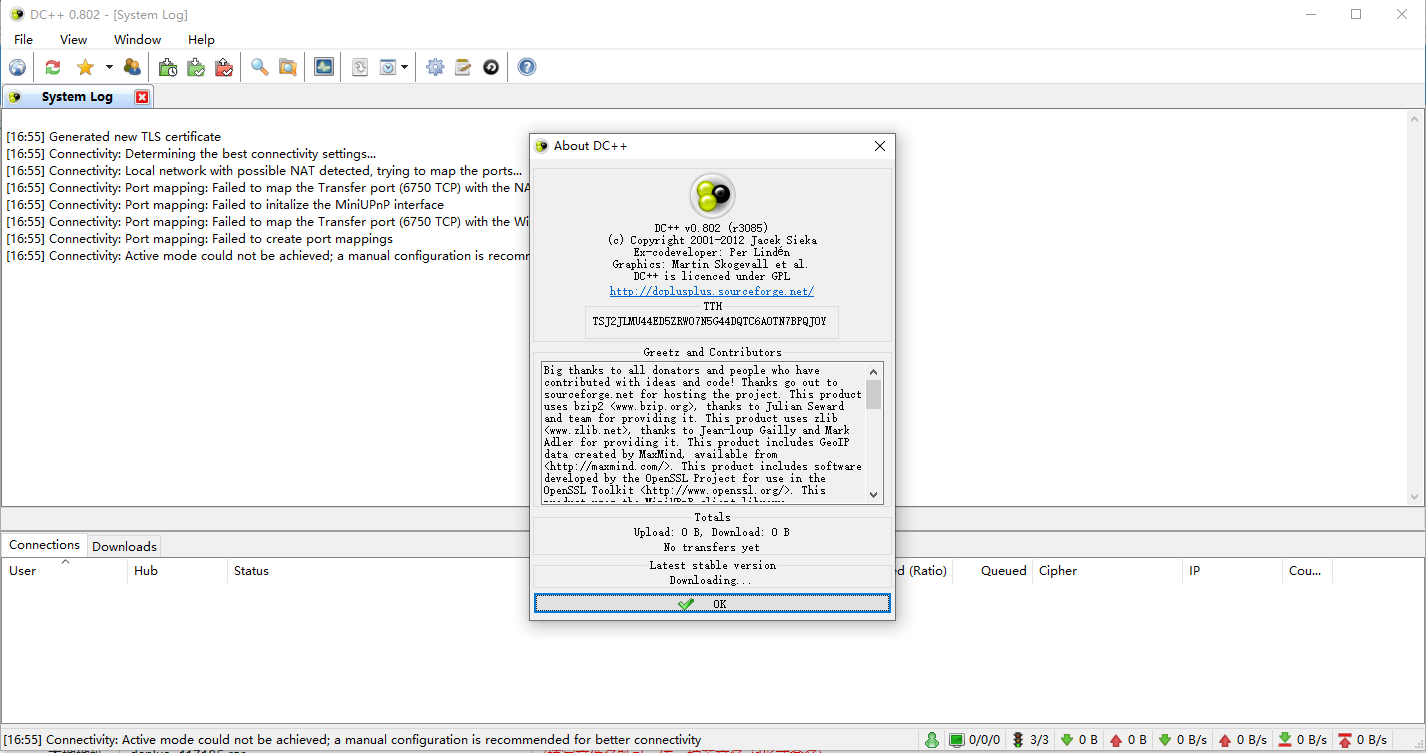Open Favorite Hubs star icon
Image resolution: width=1426 pixels, height=753 pixels.
[85, 67]
